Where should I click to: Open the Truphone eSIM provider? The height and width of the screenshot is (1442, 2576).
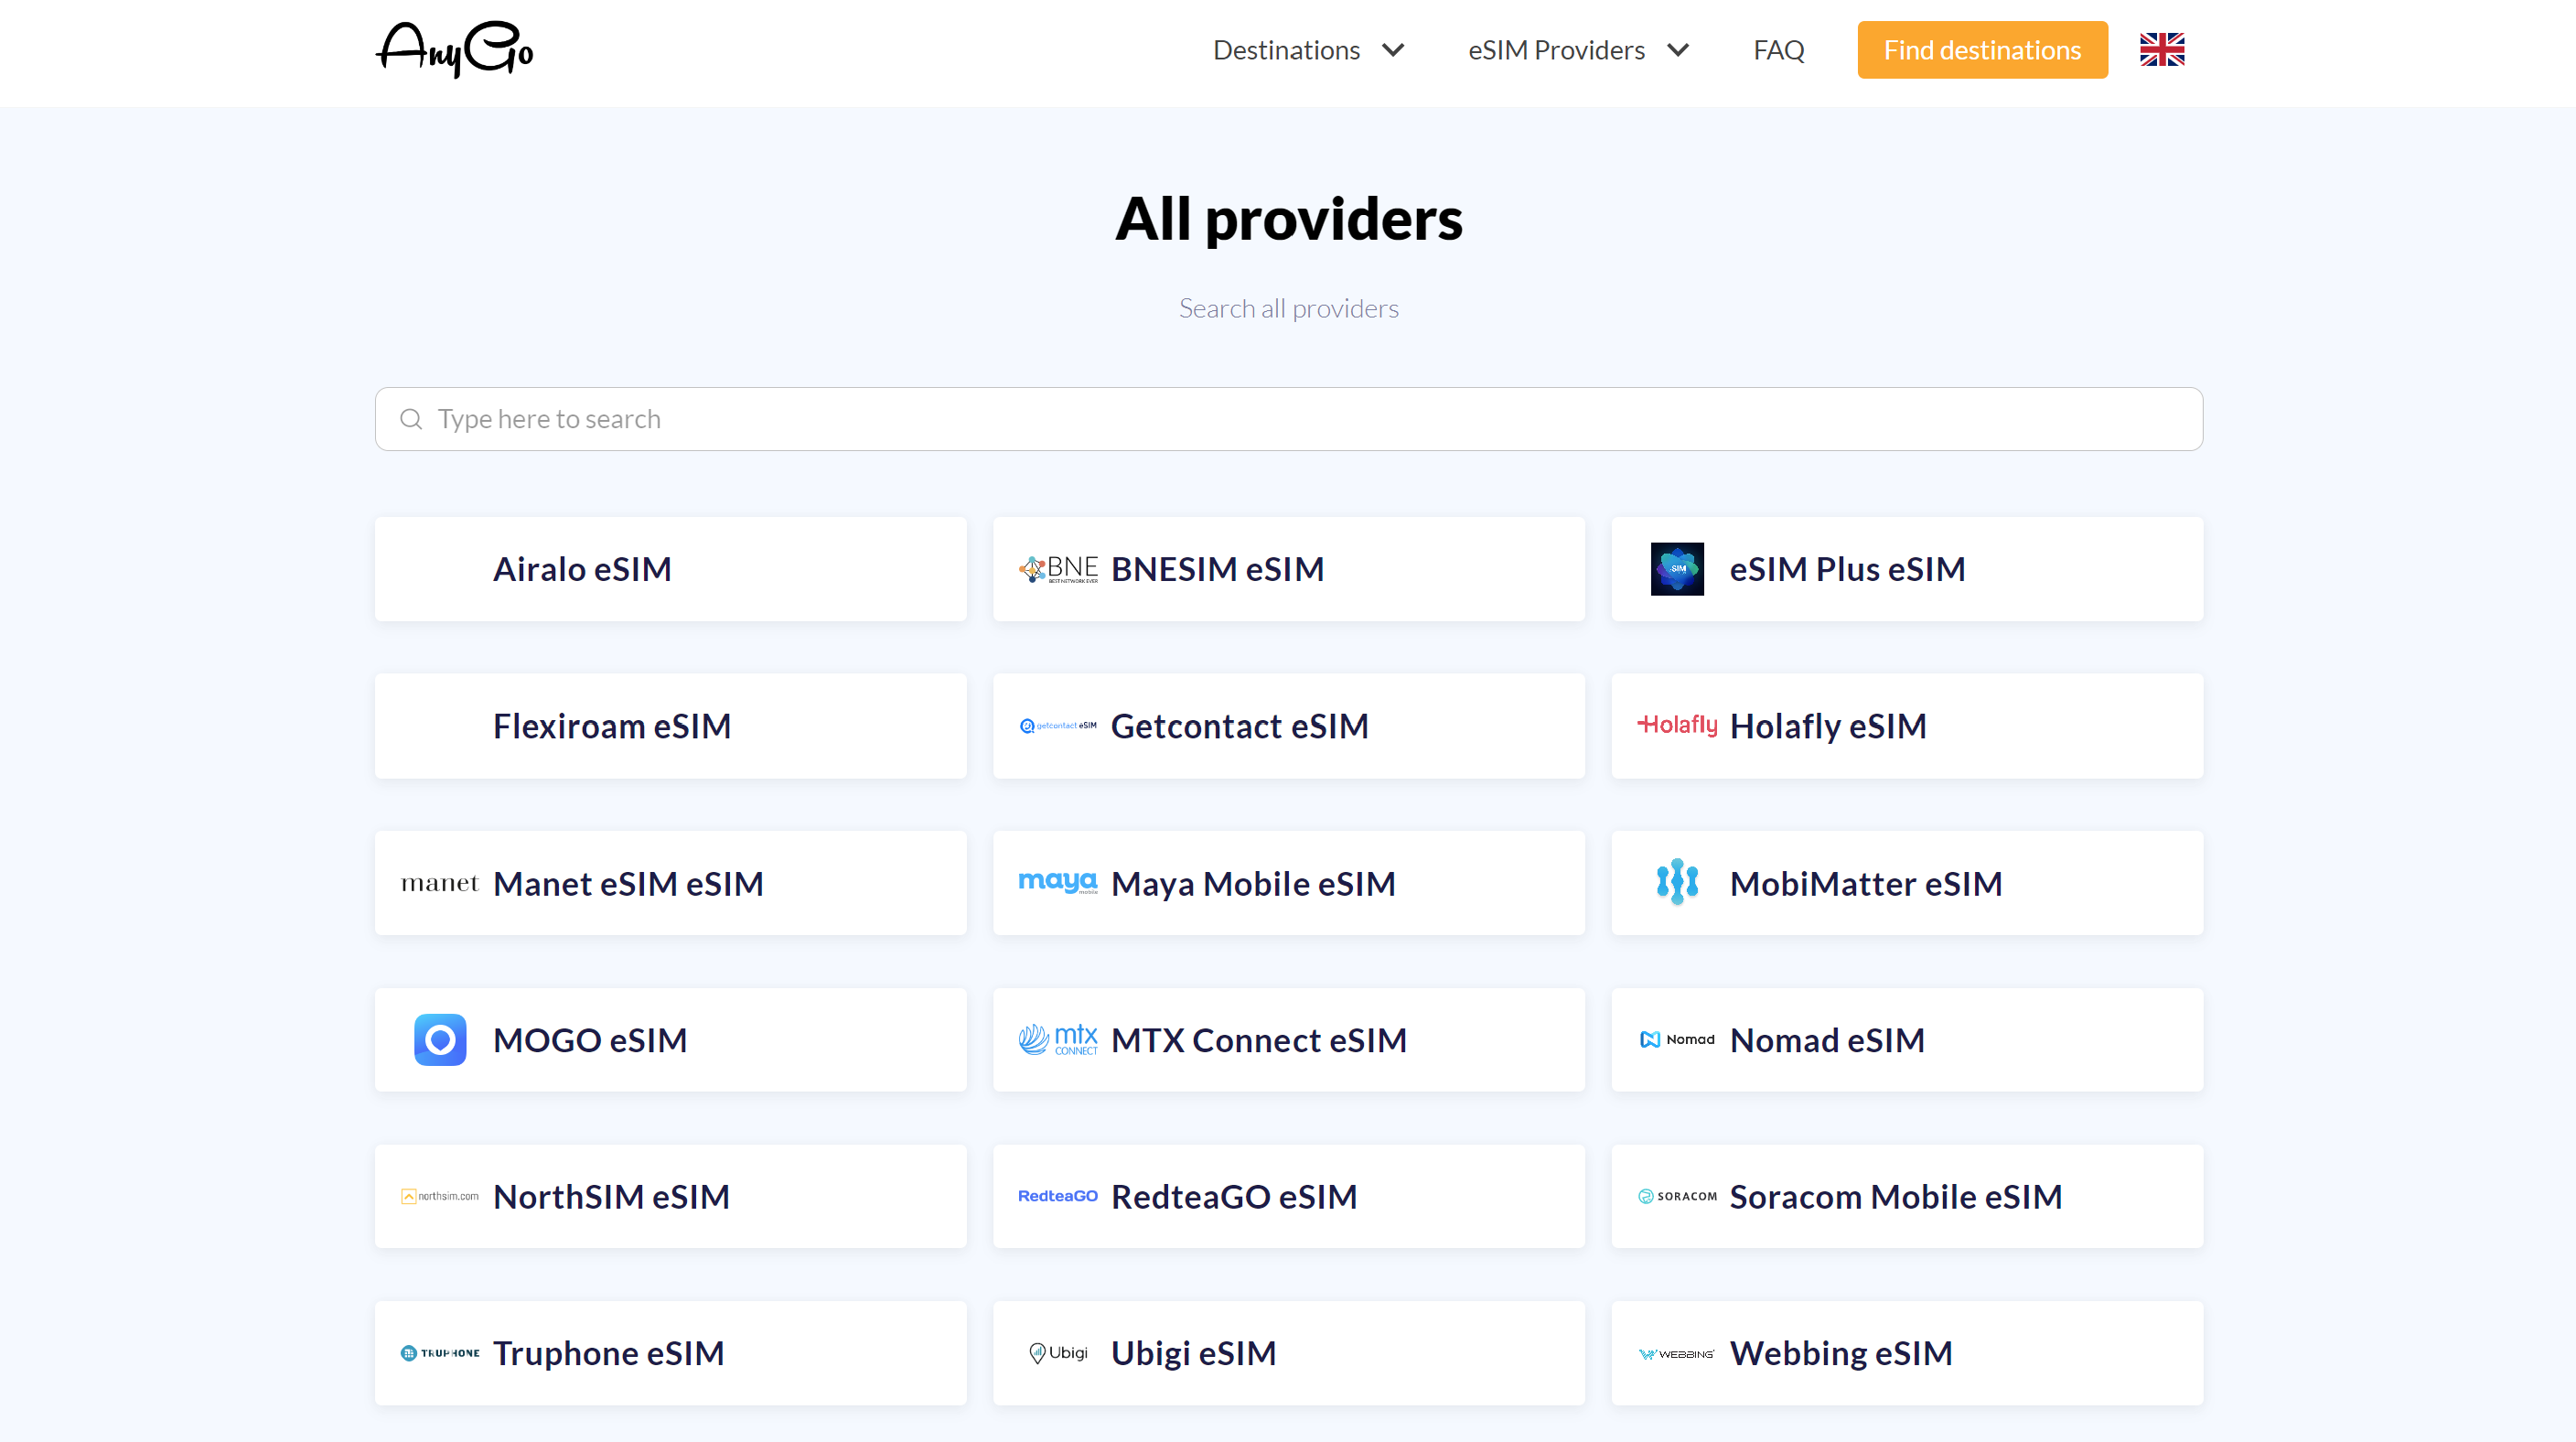click(670, 1353)
